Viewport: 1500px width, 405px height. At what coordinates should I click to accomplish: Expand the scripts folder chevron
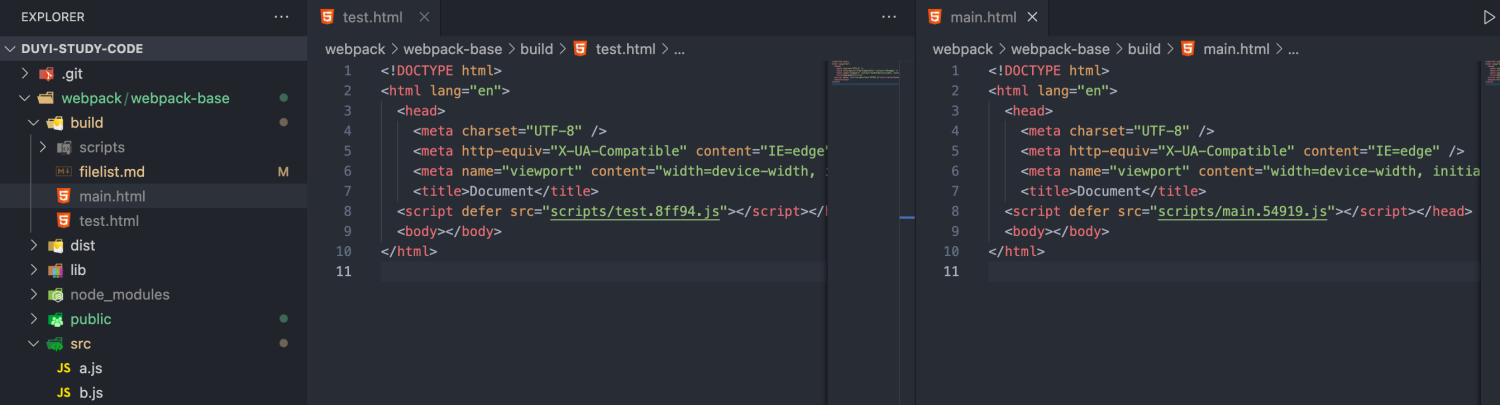43,147
